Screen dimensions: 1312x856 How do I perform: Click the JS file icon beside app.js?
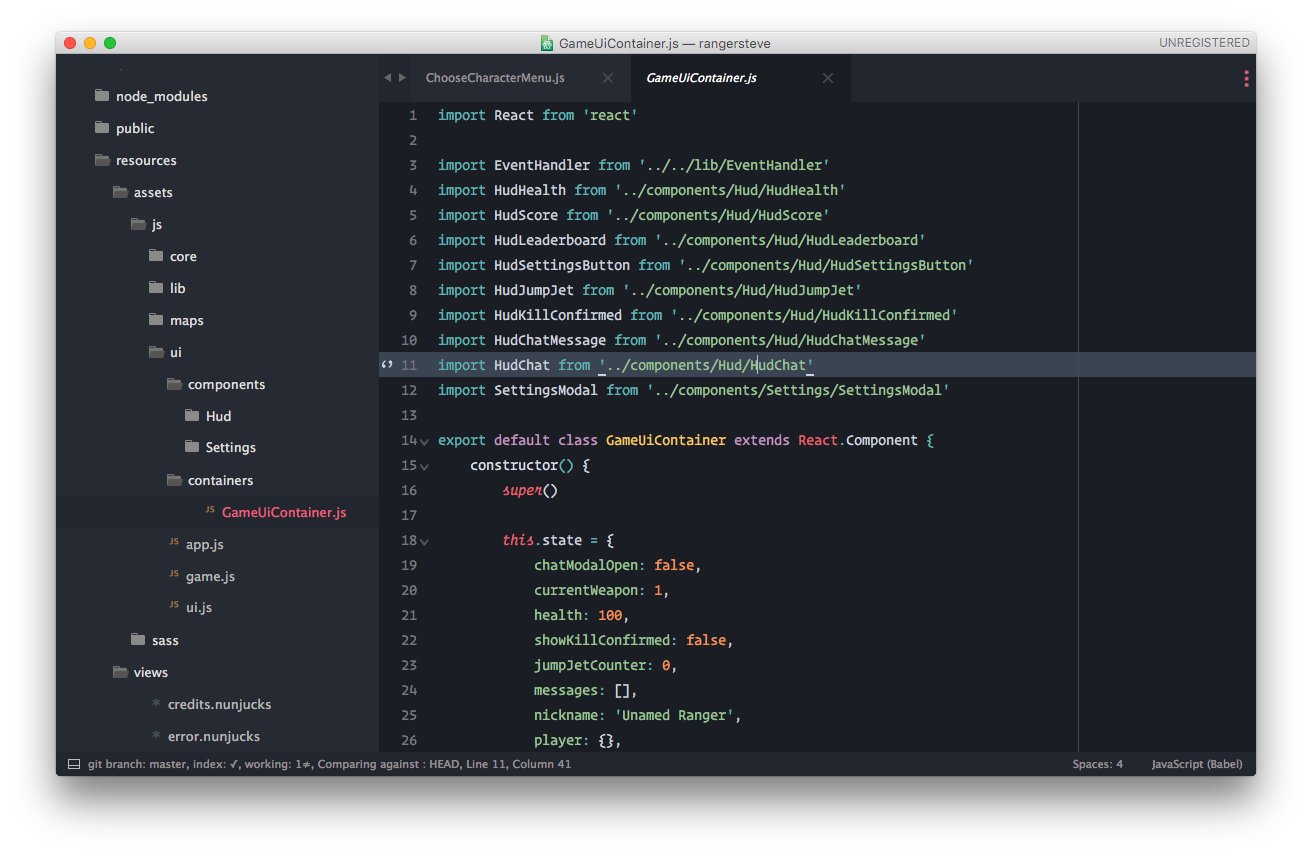click(174, 543)
